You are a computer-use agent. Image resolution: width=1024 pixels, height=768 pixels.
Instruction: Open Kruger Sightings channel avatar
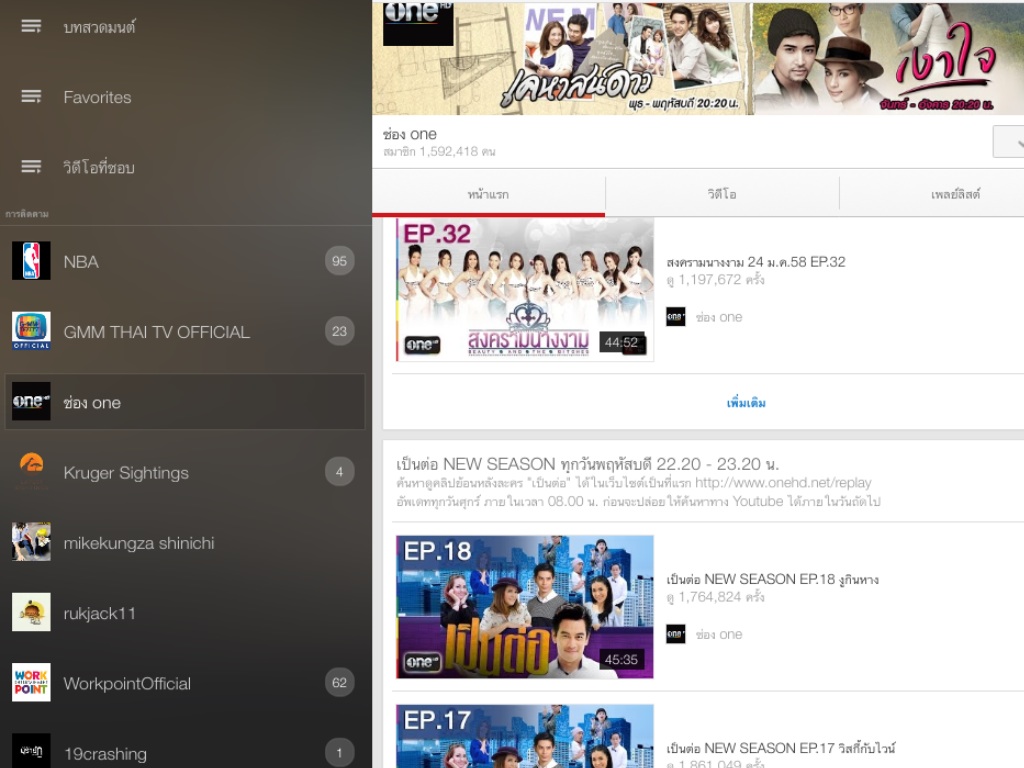click(31, 472)
